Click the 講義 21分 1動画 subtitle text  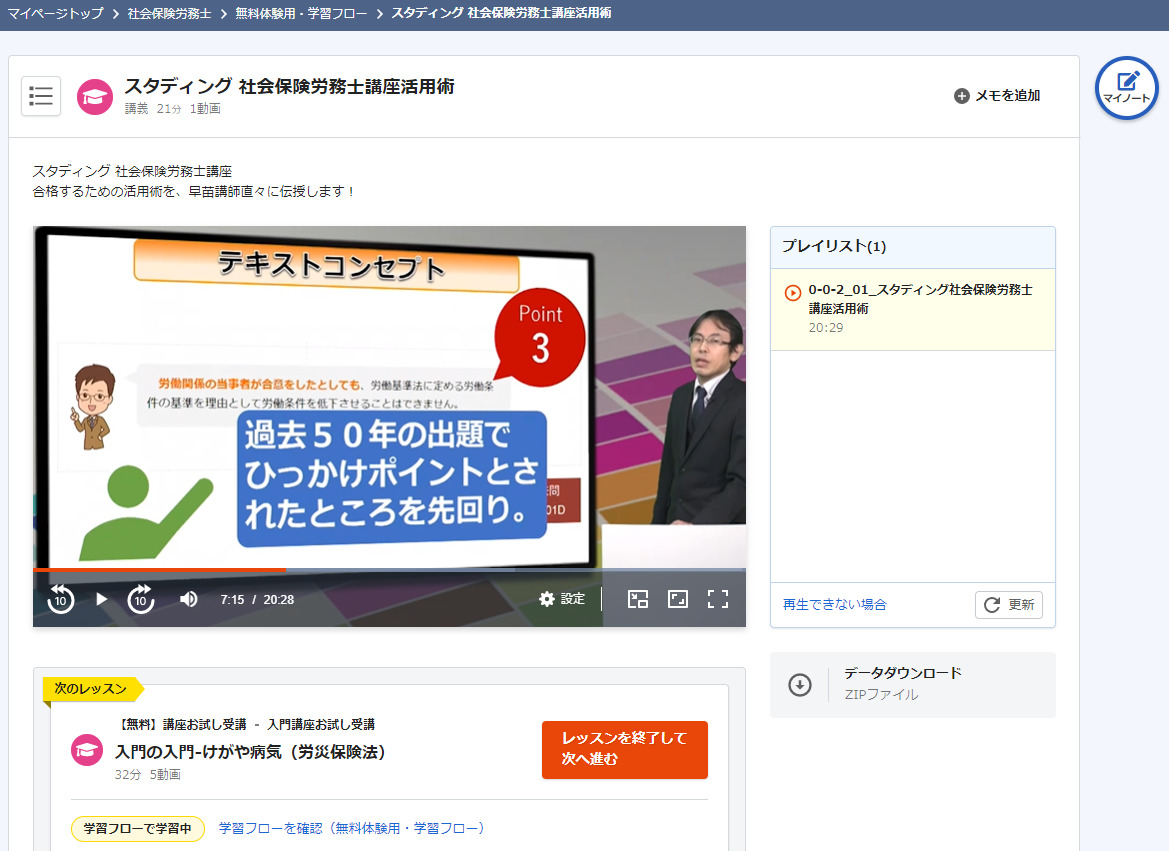(x=173, y=109)
